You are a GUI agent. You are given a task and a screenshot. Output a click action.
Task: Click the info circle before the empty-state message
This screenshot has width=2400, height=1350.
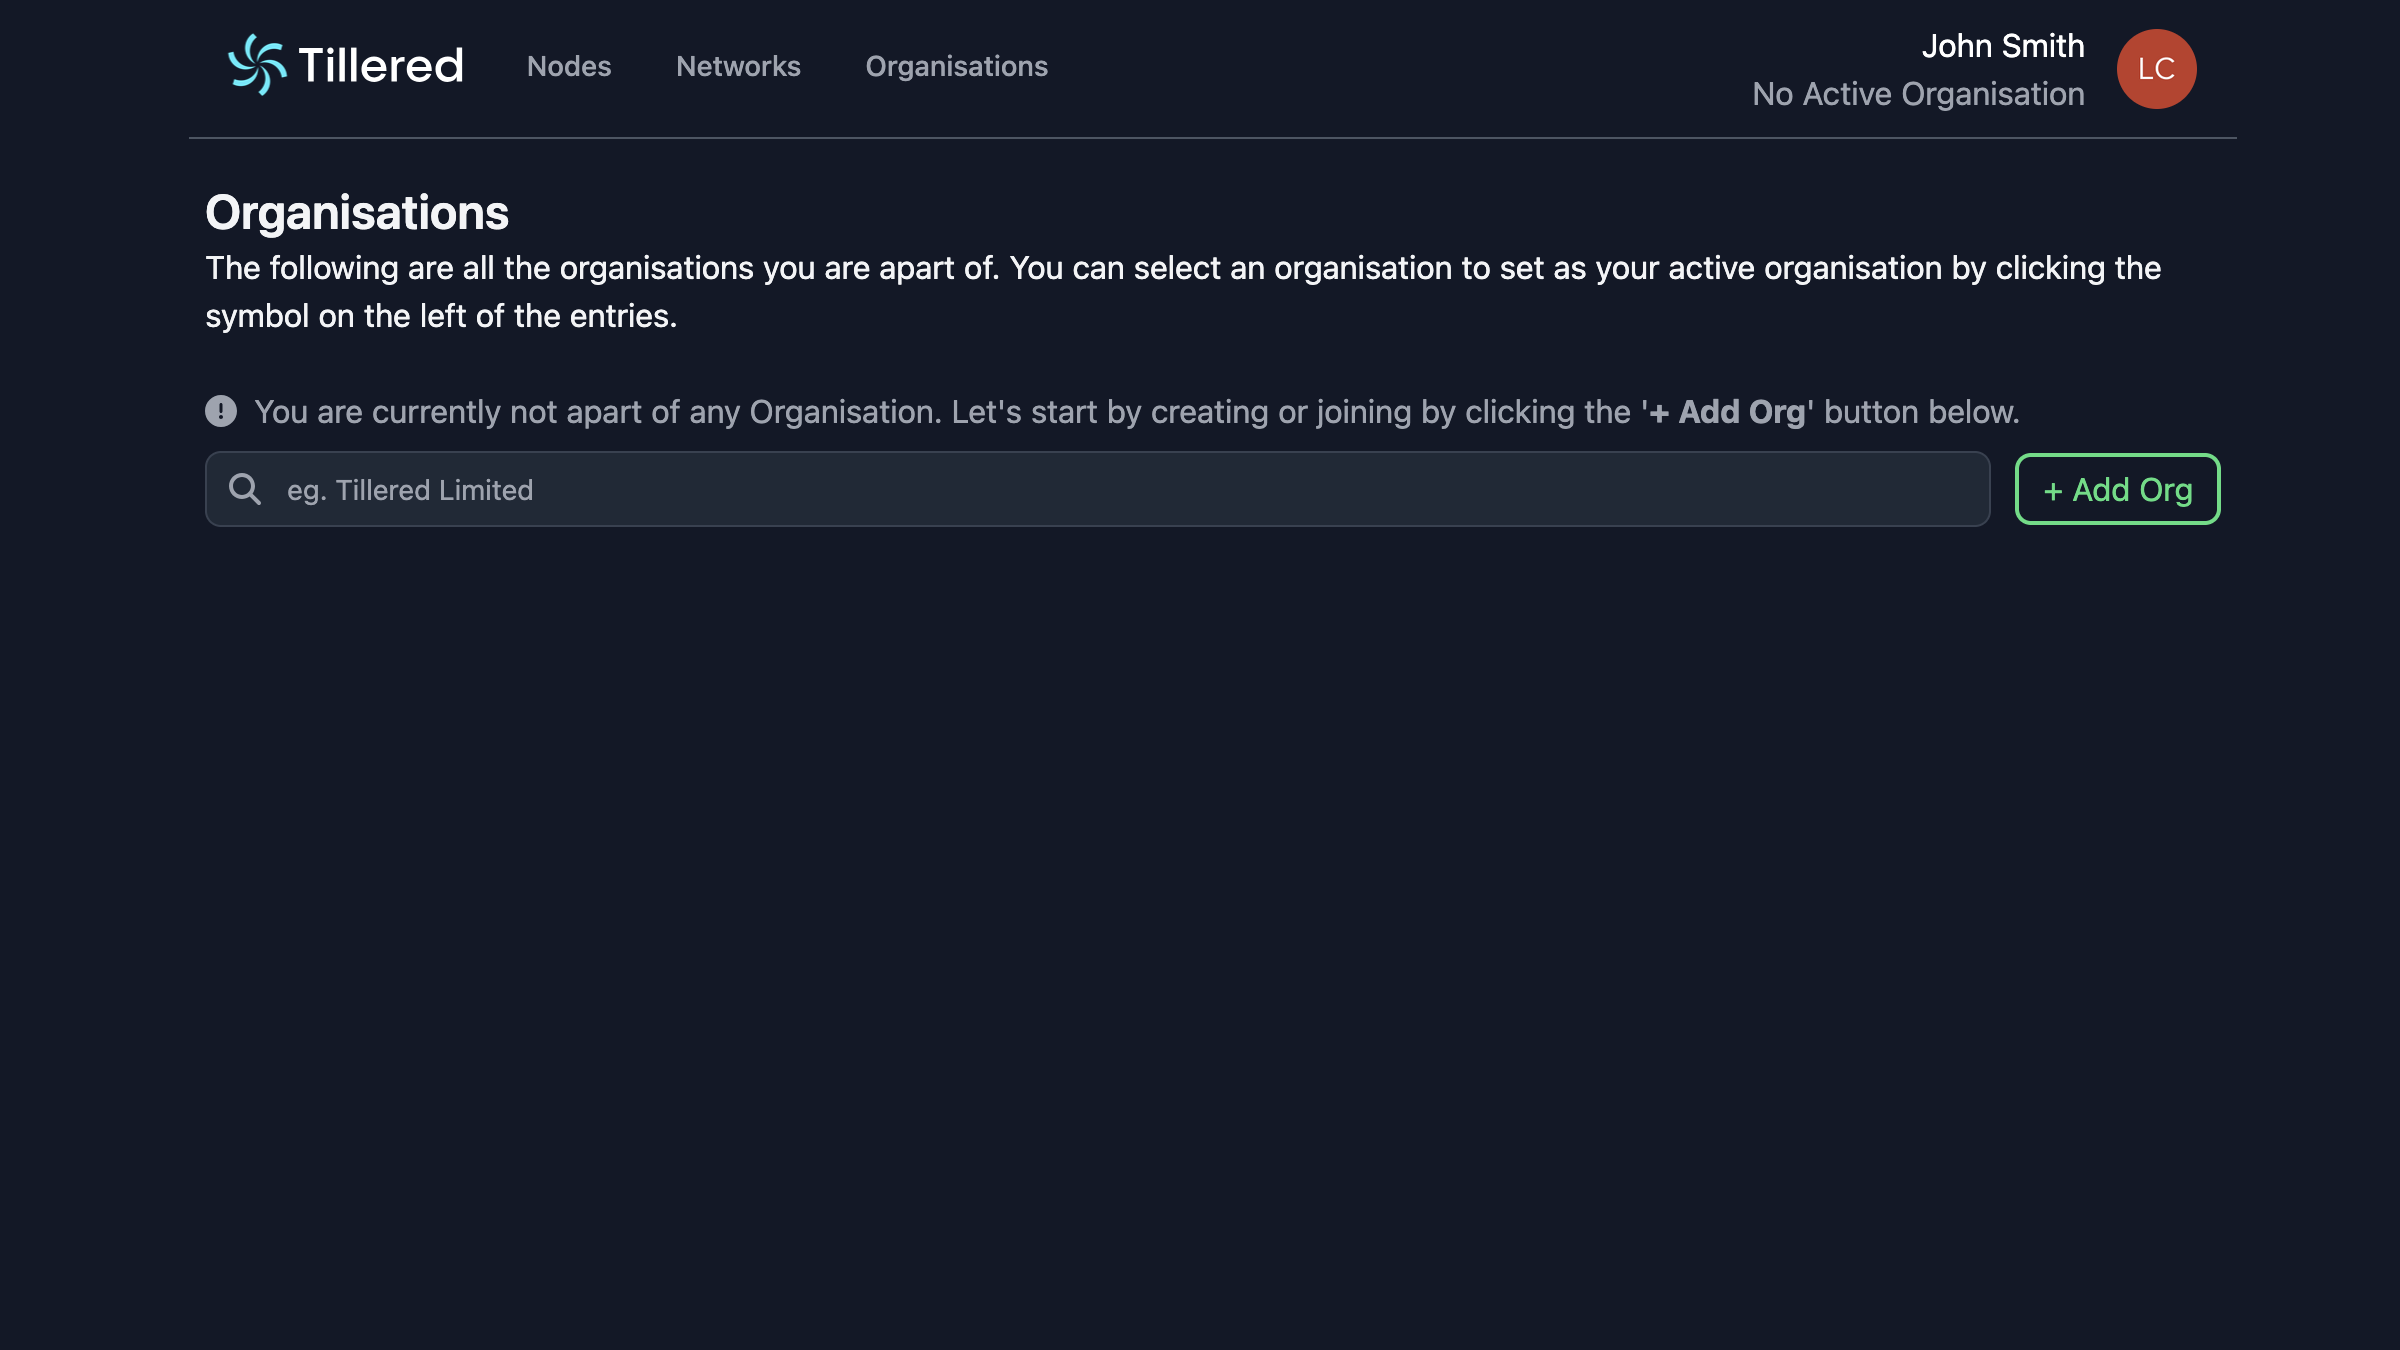point(220,411)
